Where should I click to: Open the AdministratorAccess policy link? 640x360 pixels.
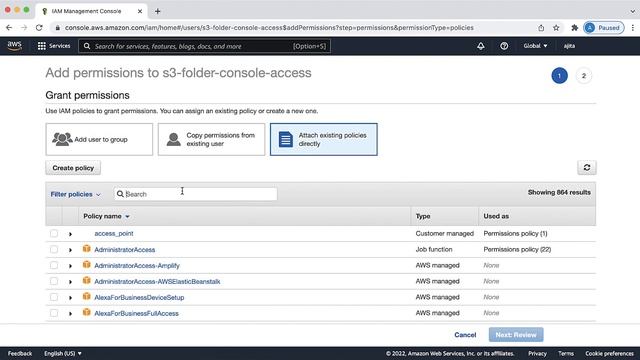125,250
